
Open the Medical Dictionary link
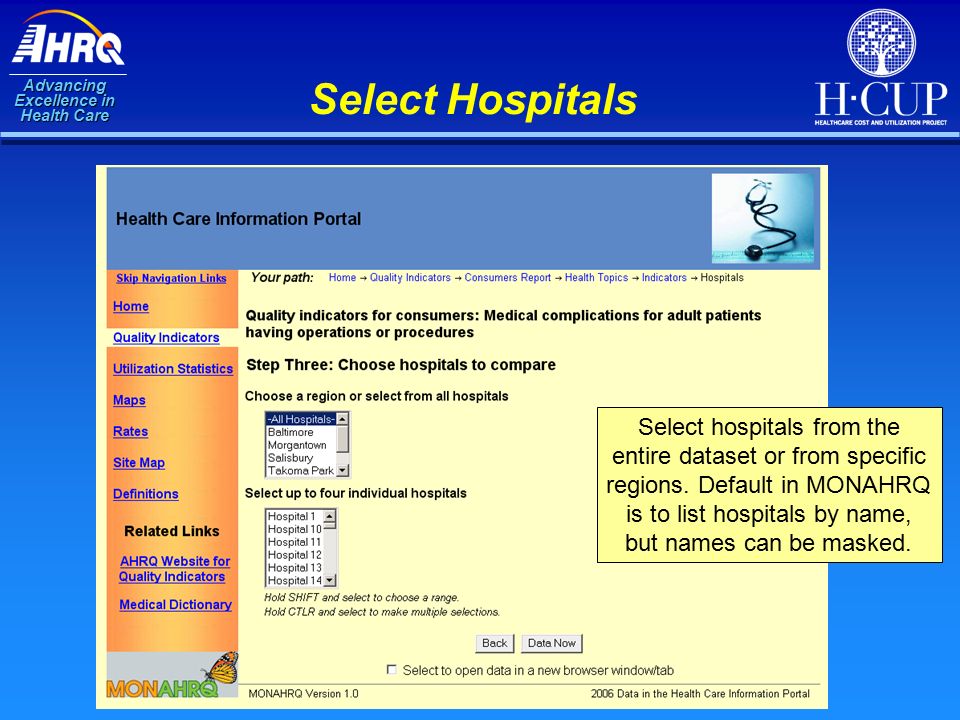[x=175, y=604]
